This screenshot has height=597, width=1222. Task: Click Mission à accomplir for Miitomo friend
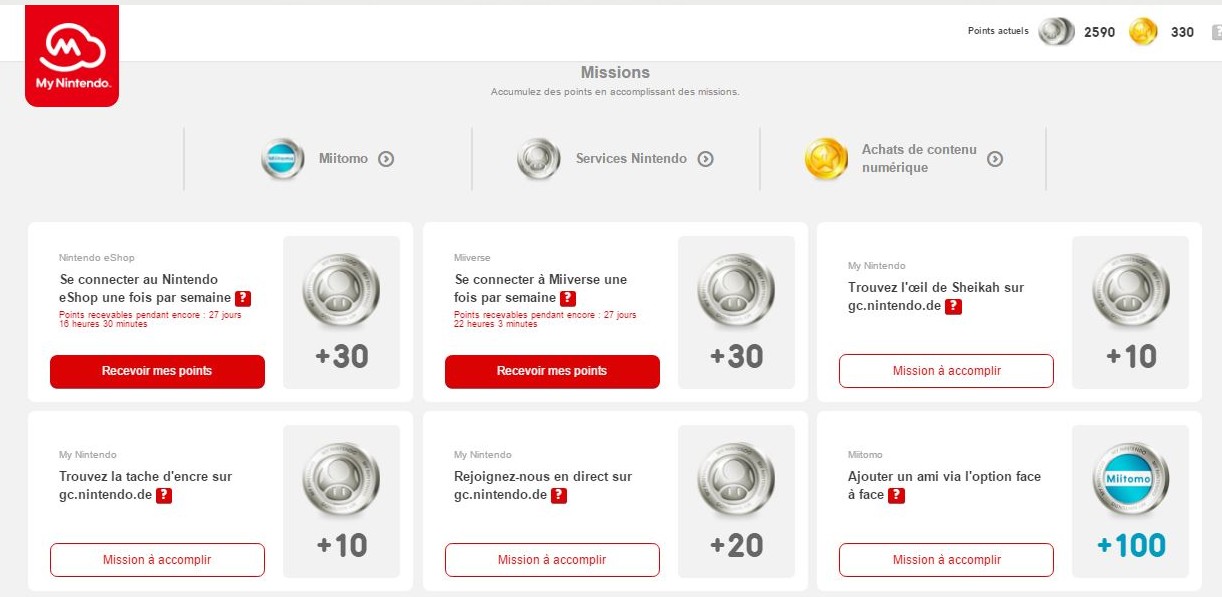tap(946, 560)
